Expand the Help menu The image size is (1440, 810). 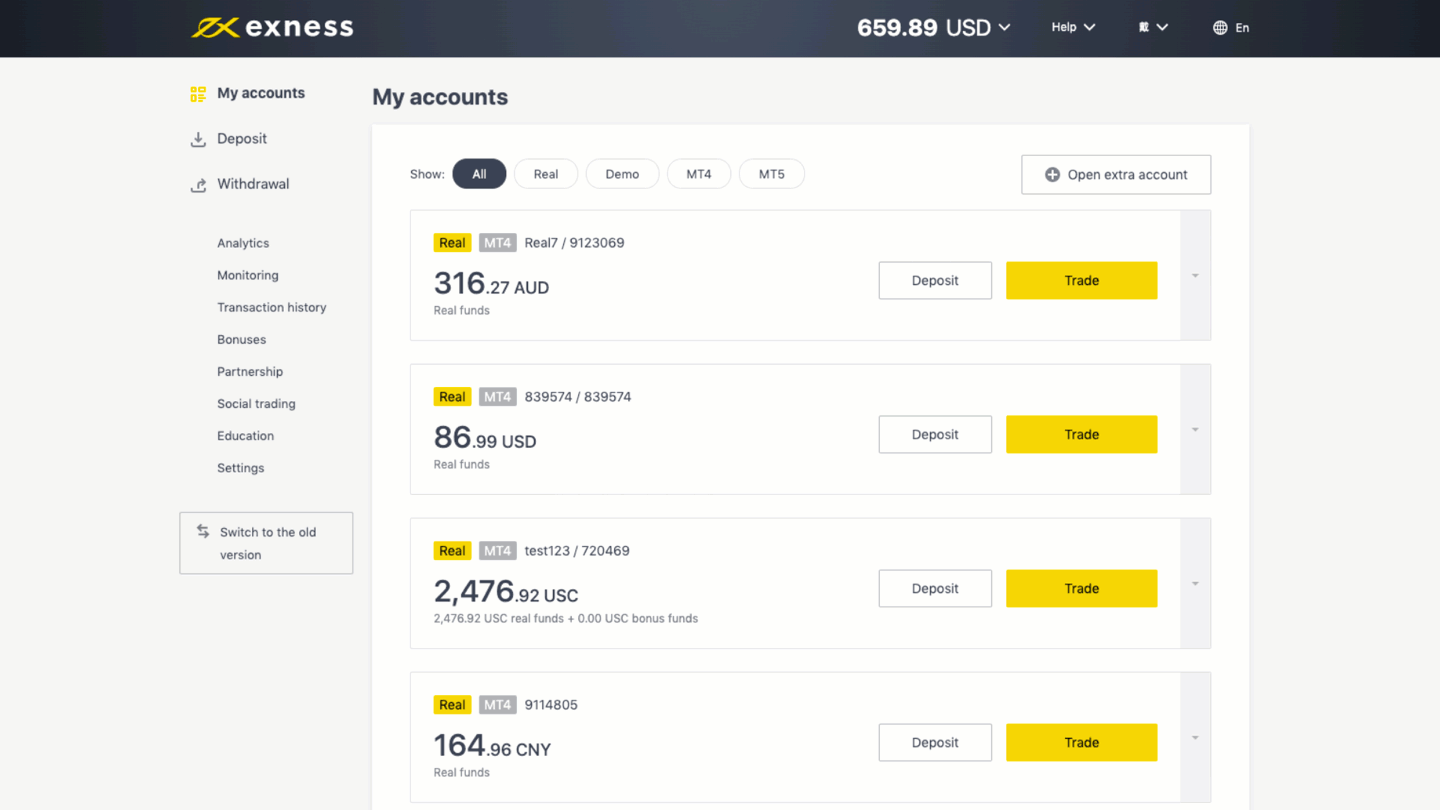(x=1073, y=27)
